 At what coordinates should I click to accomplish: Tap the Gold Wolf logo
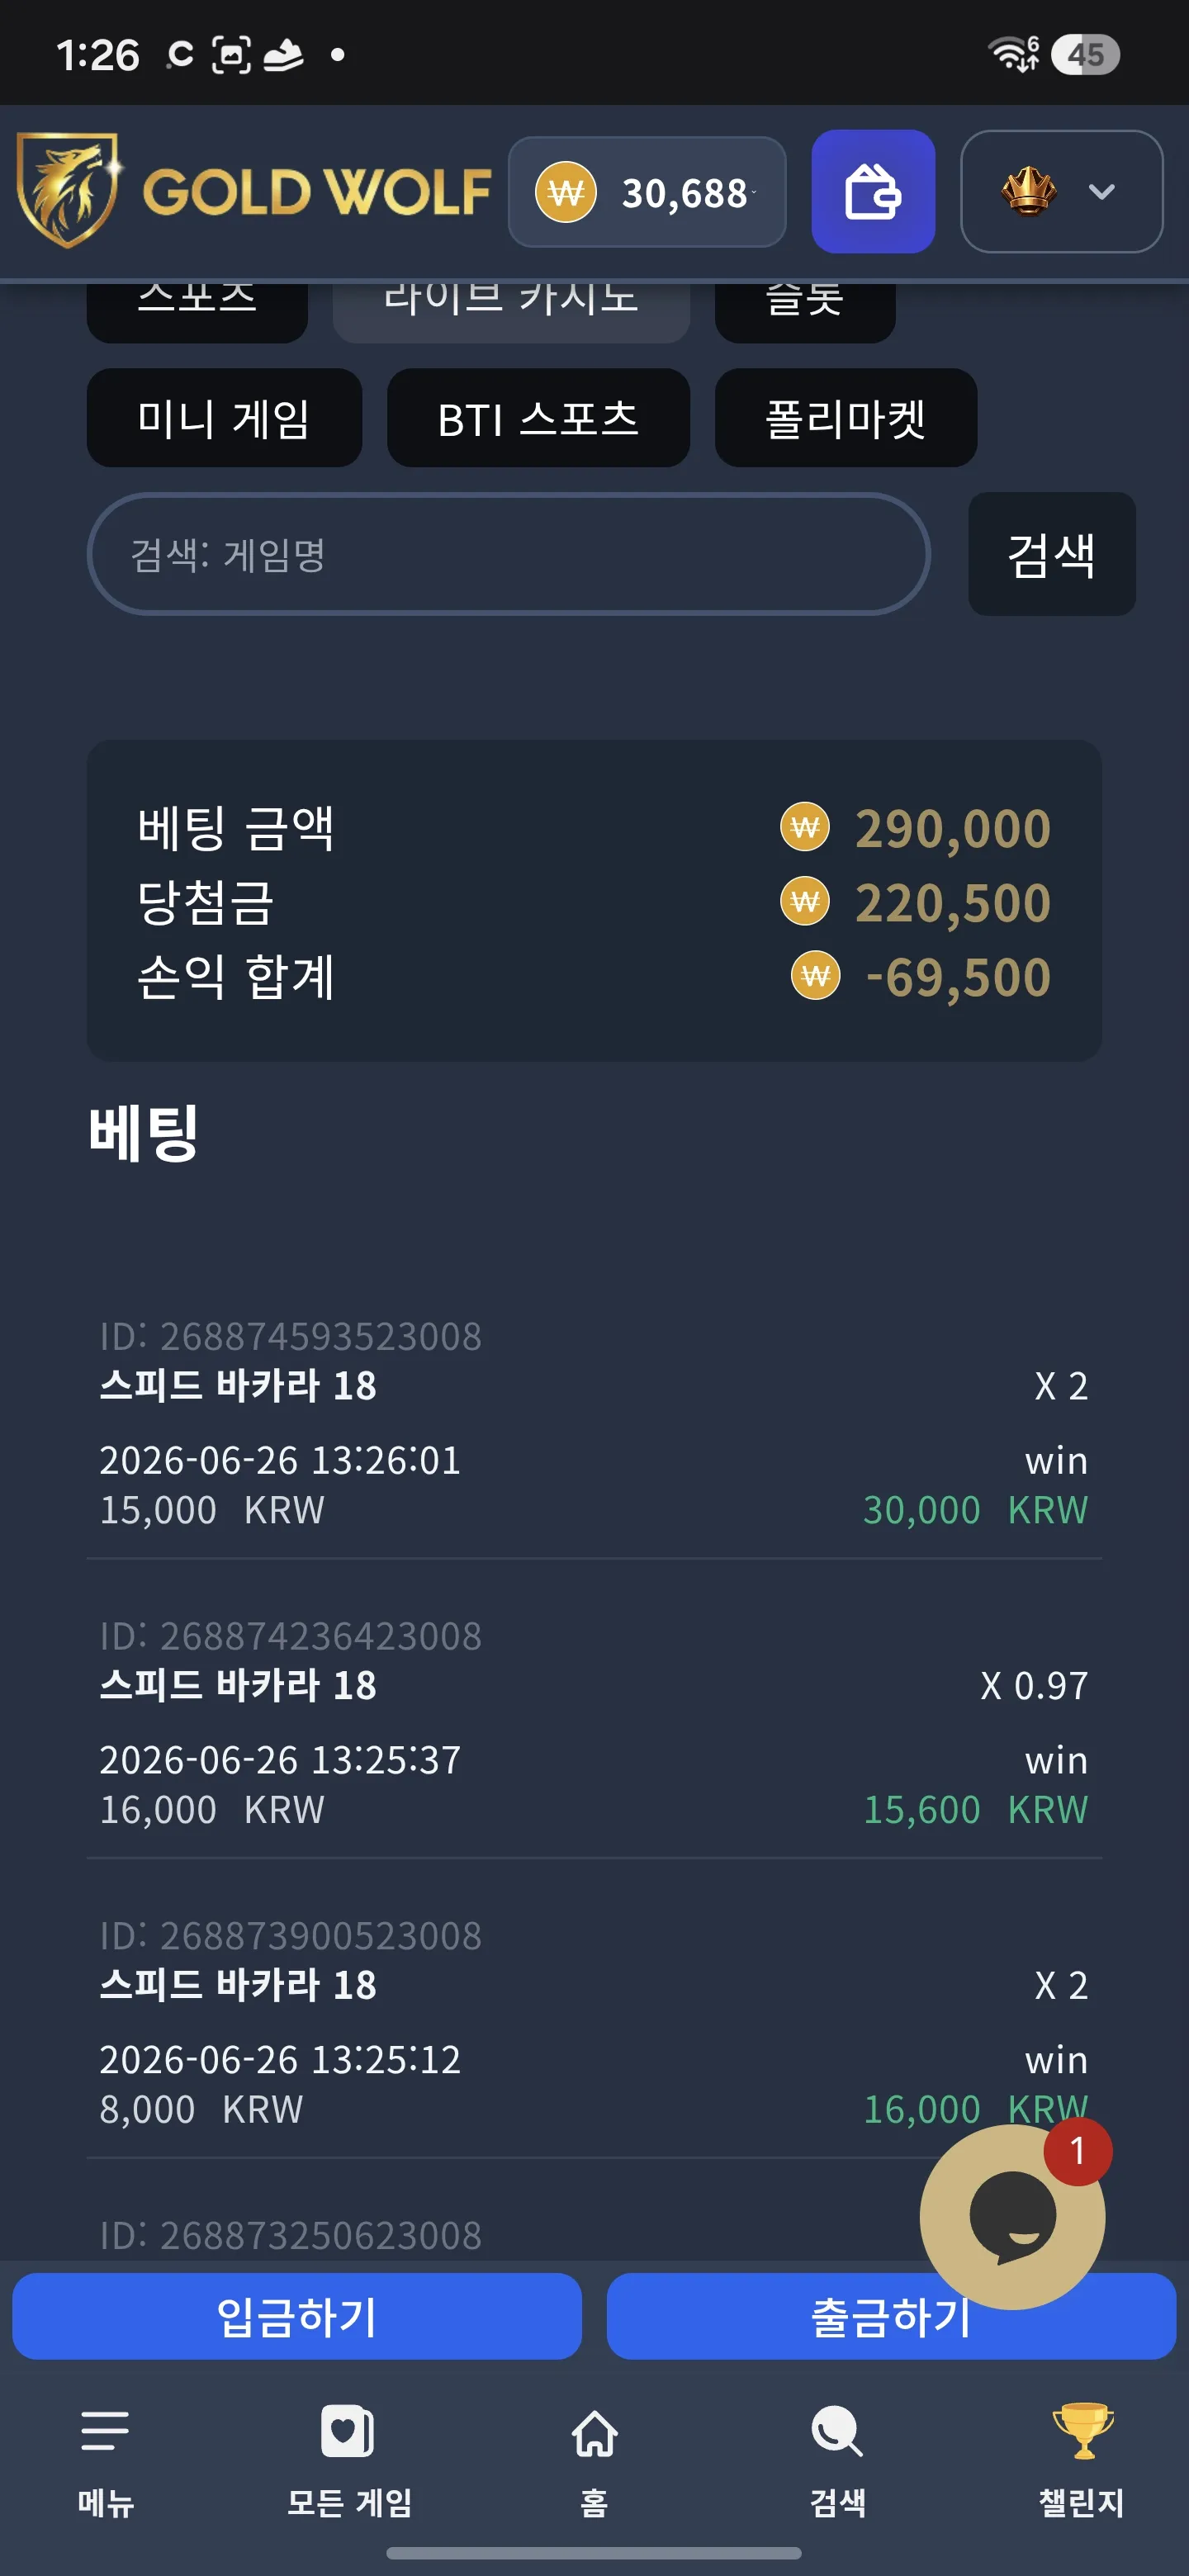click(254, 190)
